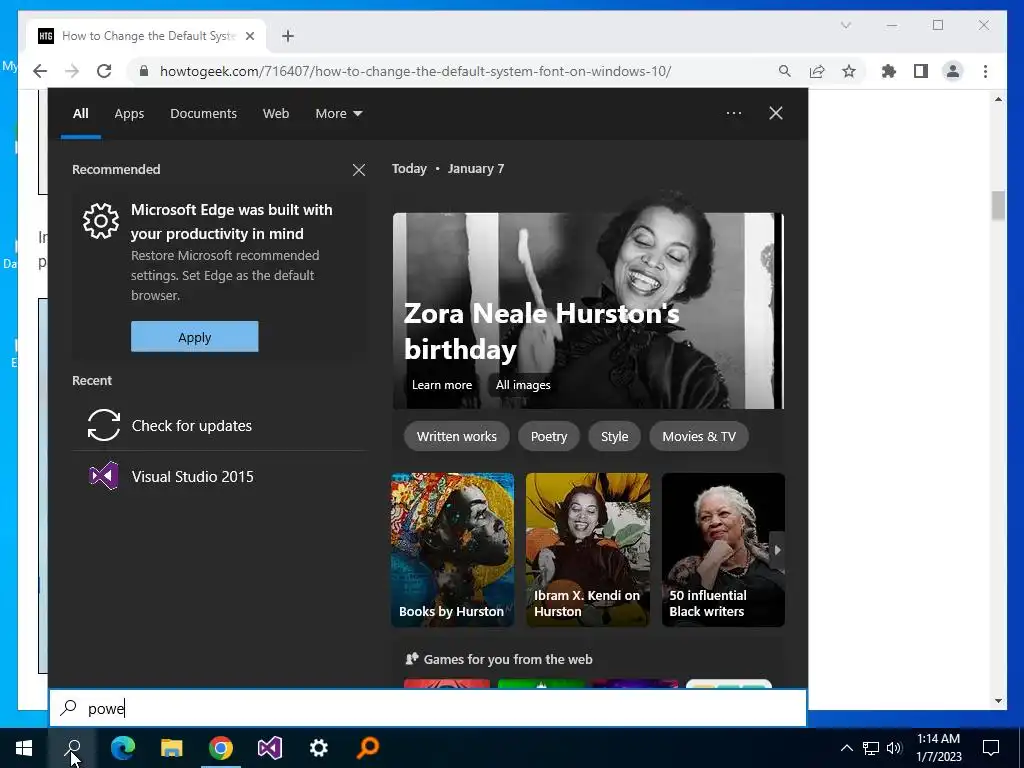The height and width of the screenshot is (768, 1024).
Task: Open Chrome profile avatar
Action: click(x=953, y=71)
